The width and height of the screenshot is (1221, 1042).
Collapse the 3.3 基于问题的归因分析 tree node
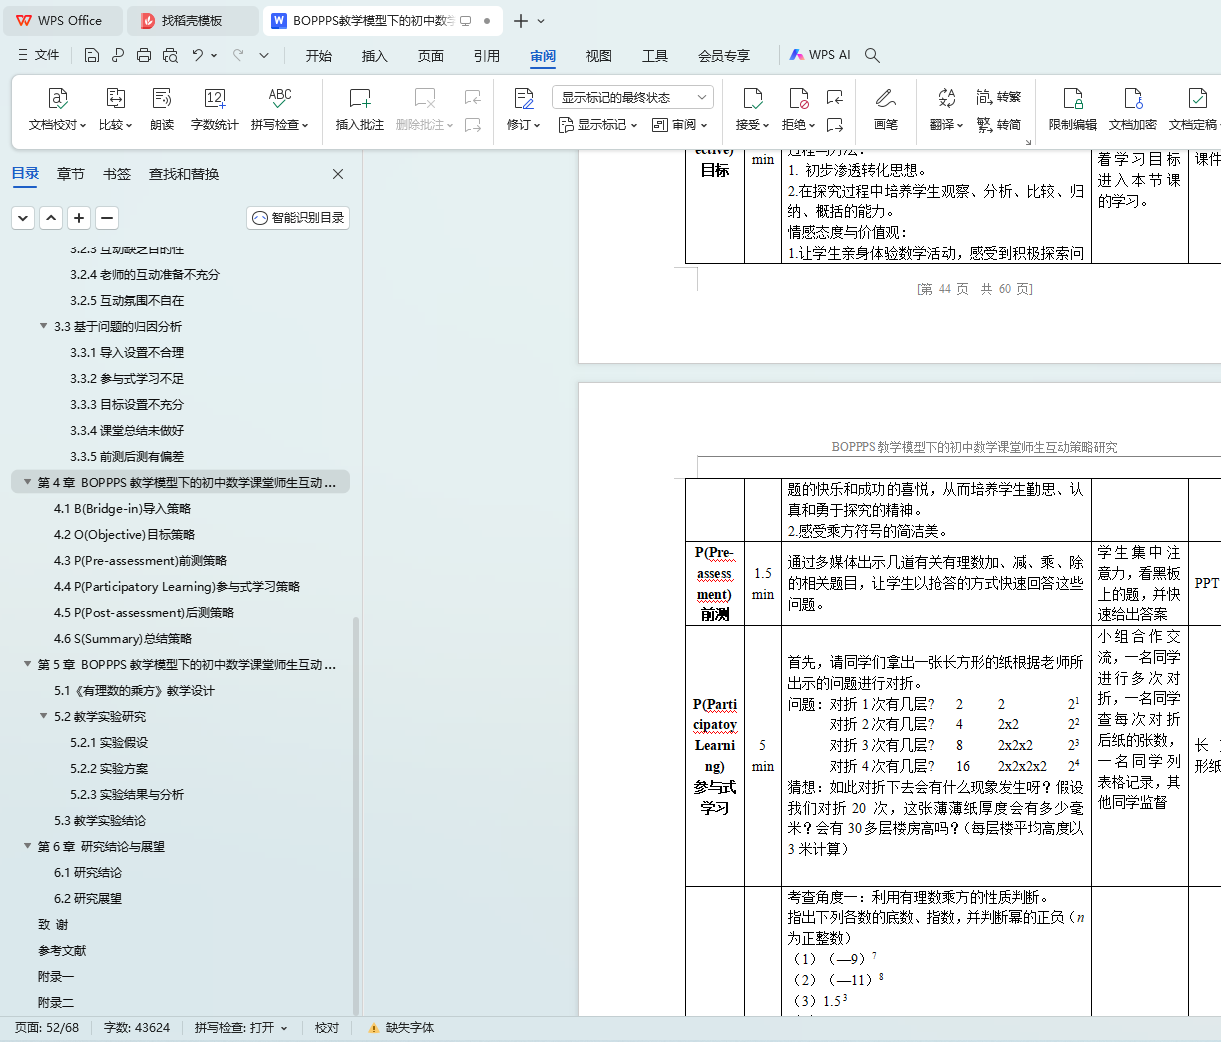tap(44, 326)
